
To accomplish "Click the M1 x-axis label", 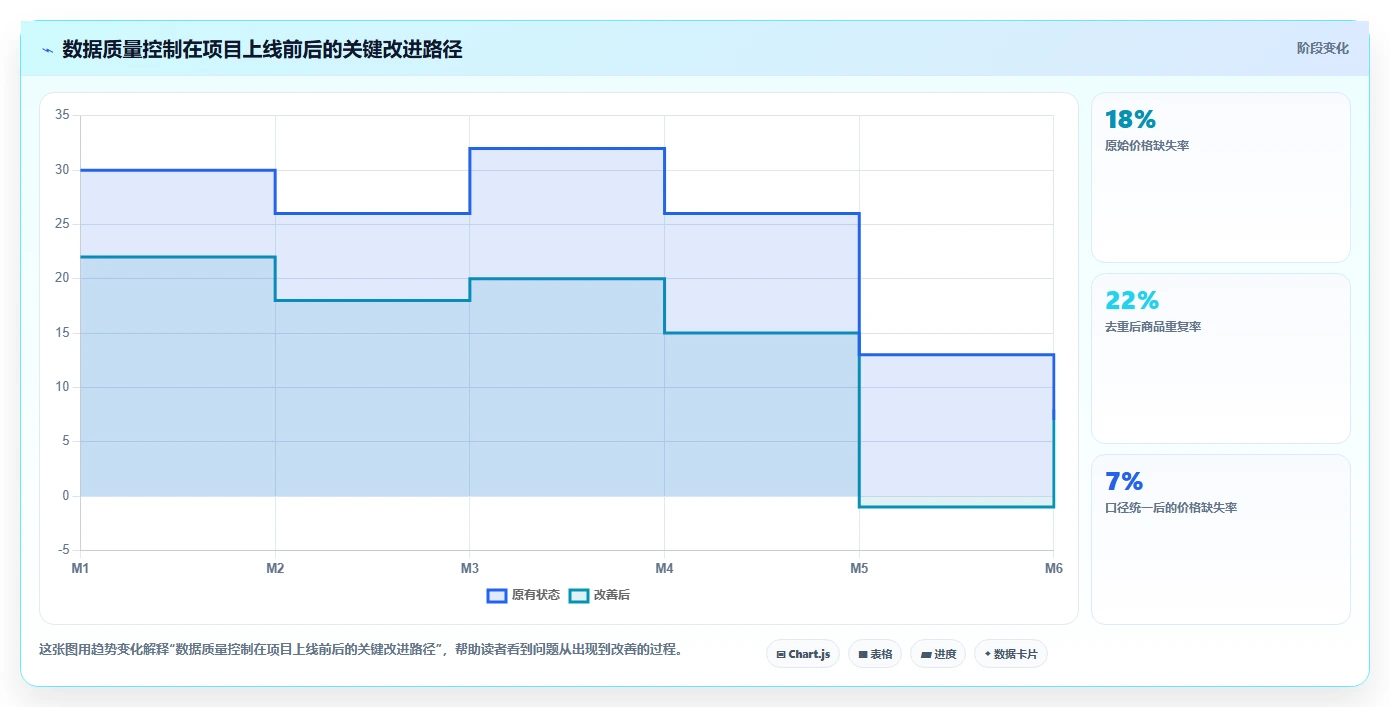I will pyautogui.click(x=80, y=568).
